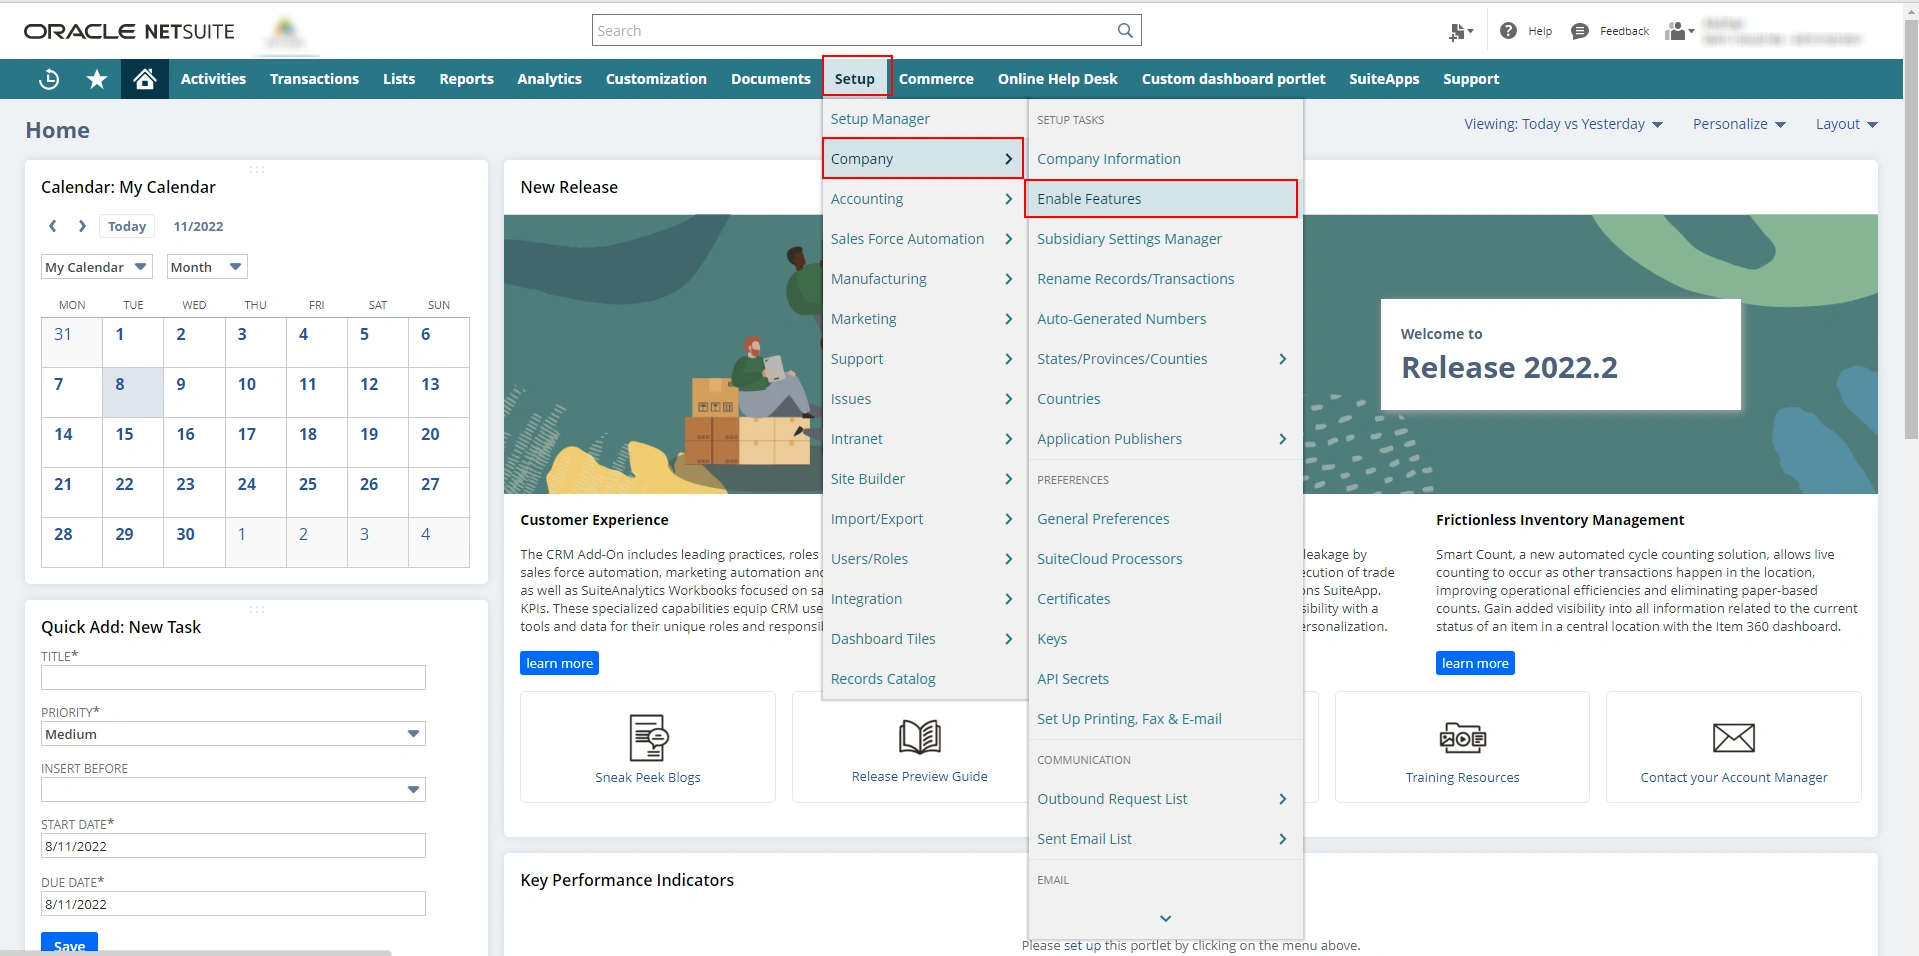Open the Sneak Peek Blogs icon
This screenshot has height=956, width=1919.
pos(648,738)
